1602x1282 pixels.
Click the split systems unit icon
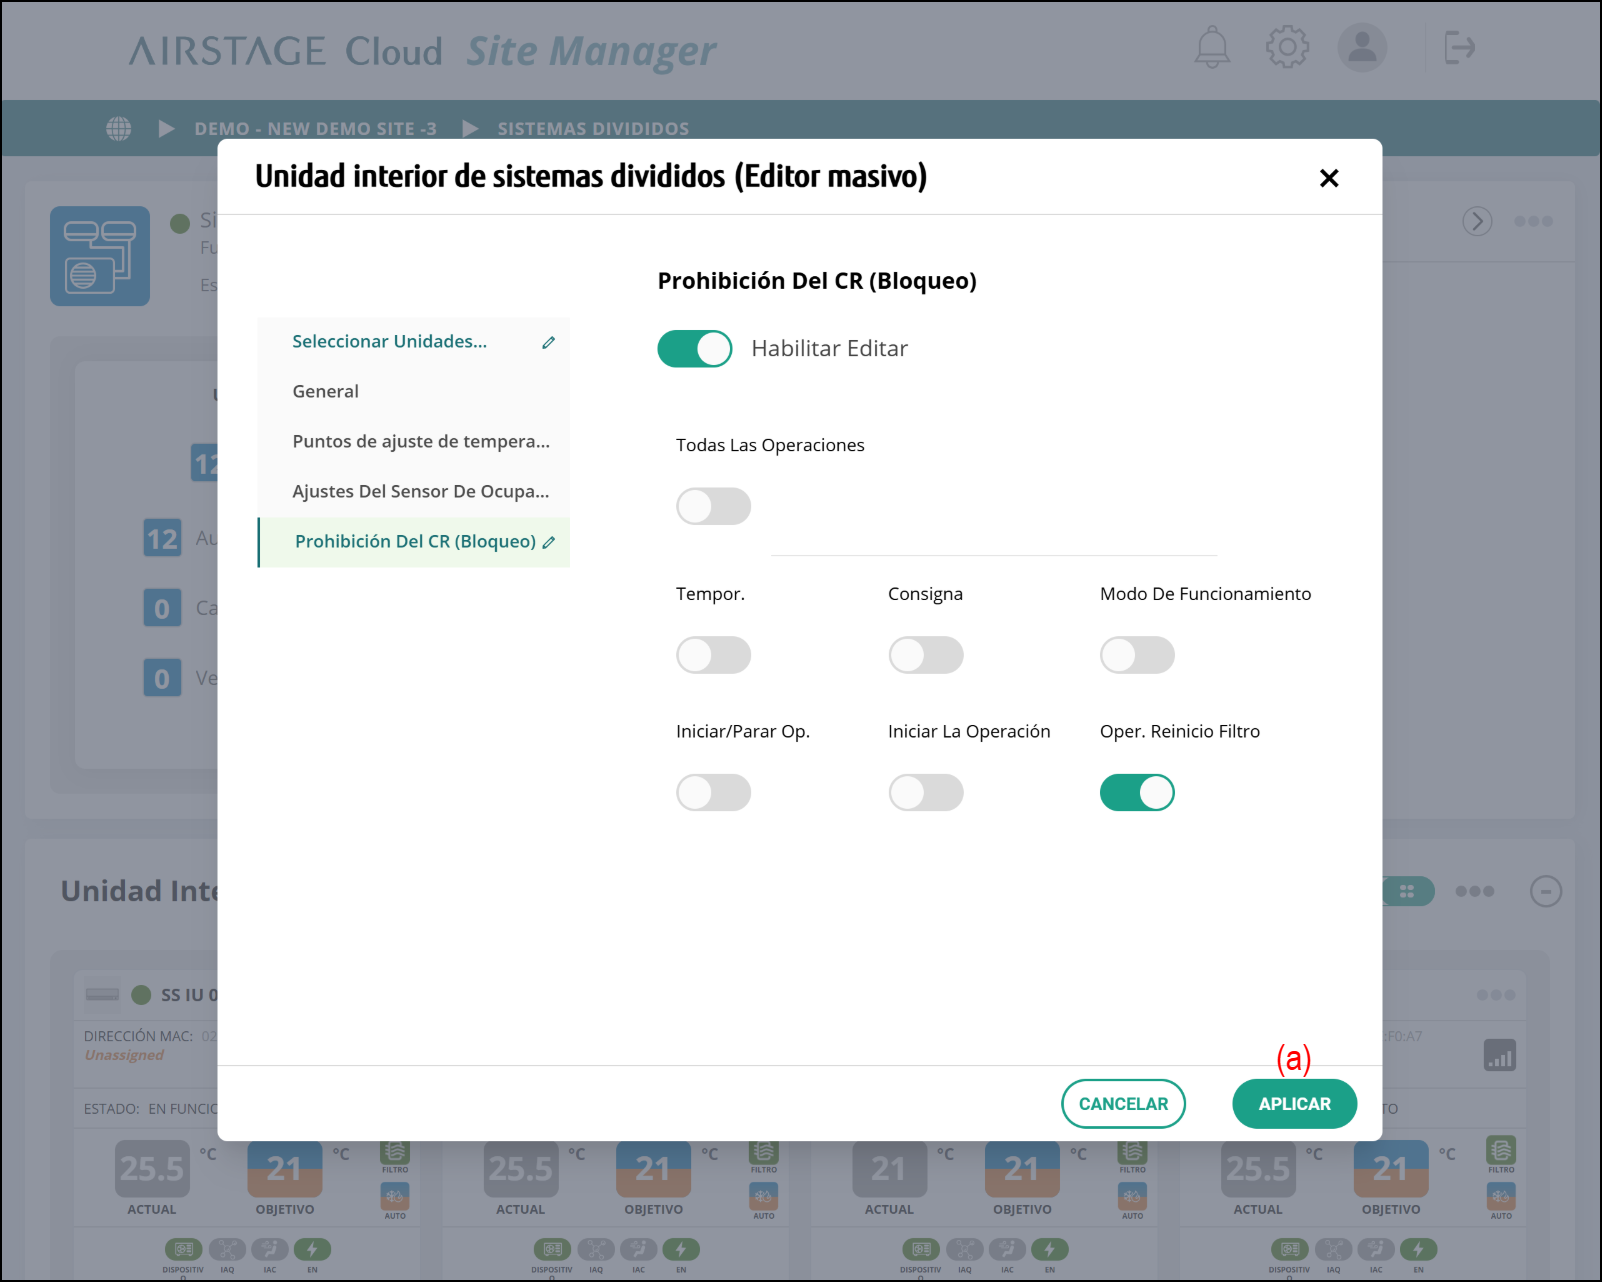pyautogui.click(x=100, y=256)
